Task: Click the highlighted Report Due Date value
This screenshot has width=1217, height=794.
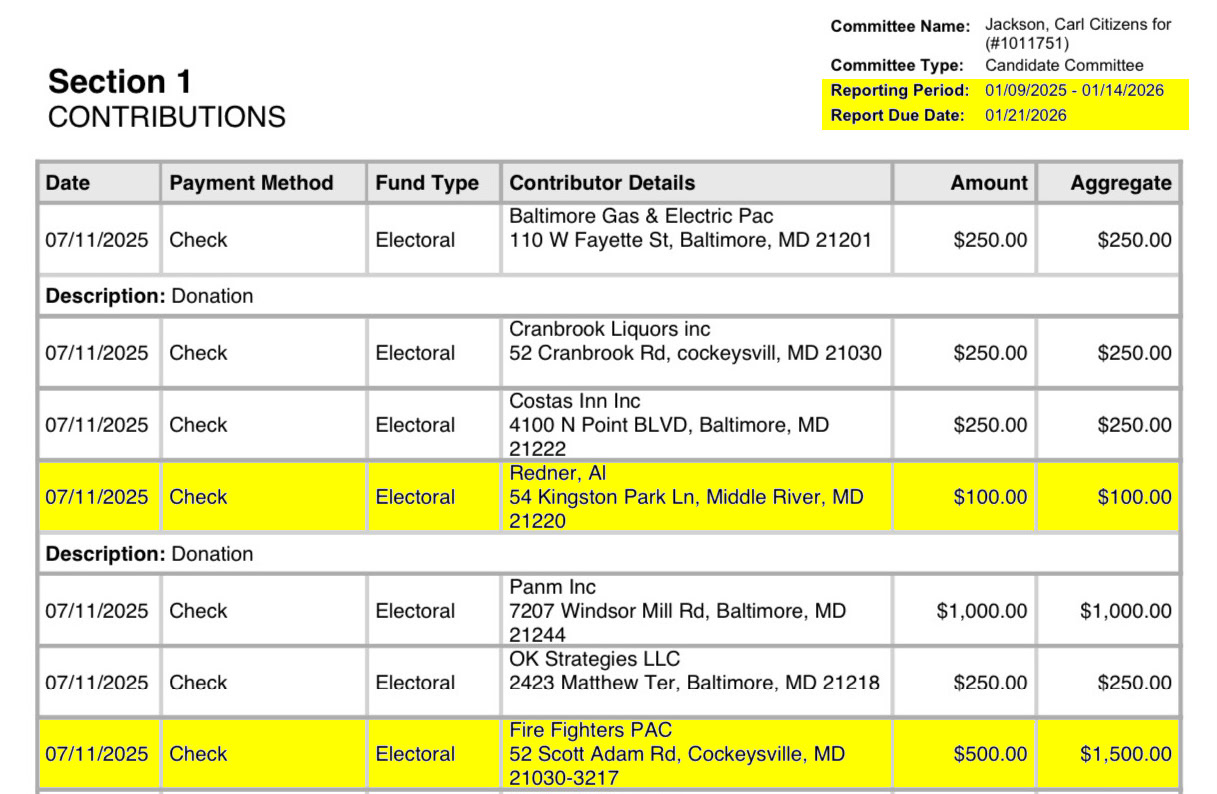Action: [x=1026, y=115]
